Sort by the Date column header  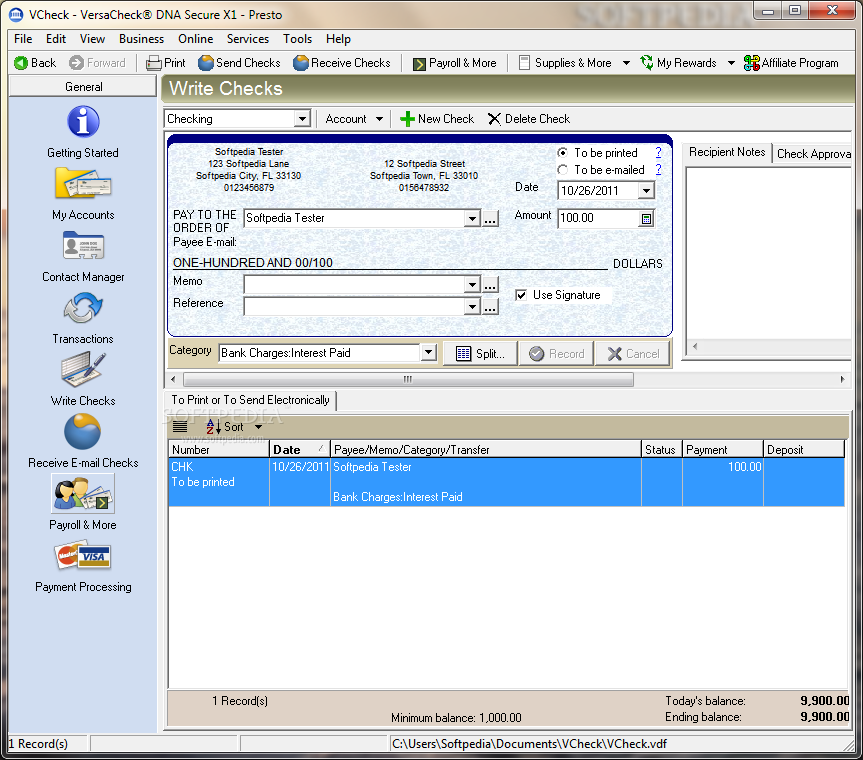[x=300, y=450]
